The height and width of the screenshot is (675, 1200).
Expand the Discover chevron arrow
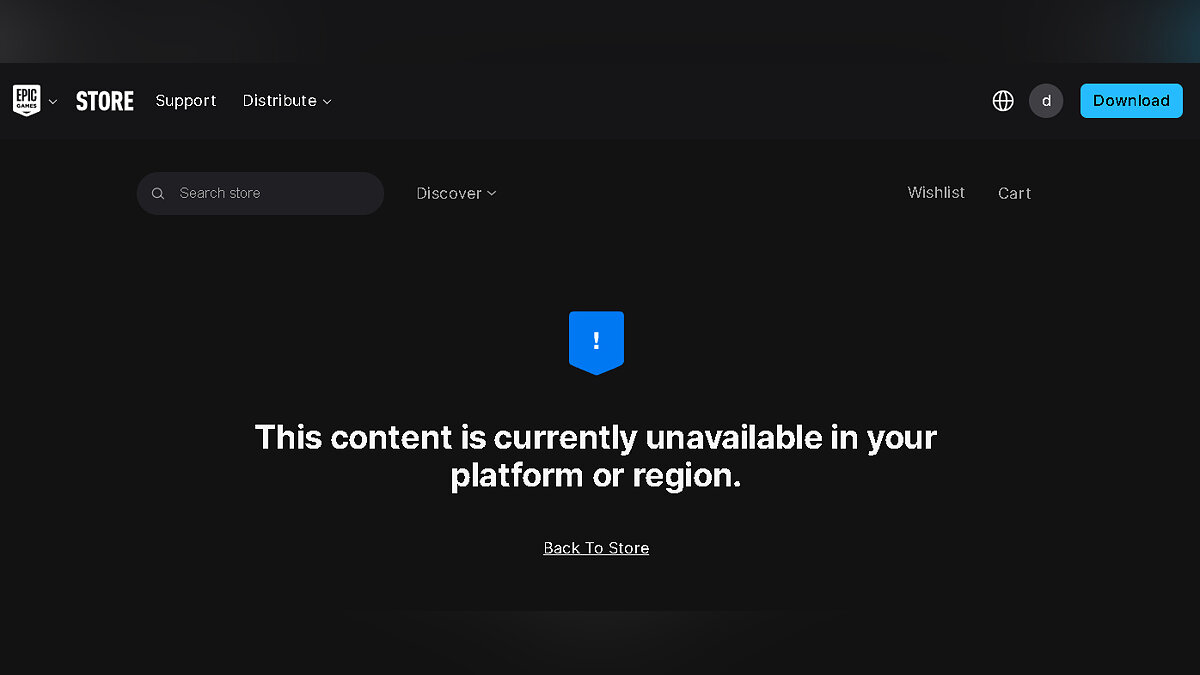coord(491,194)
